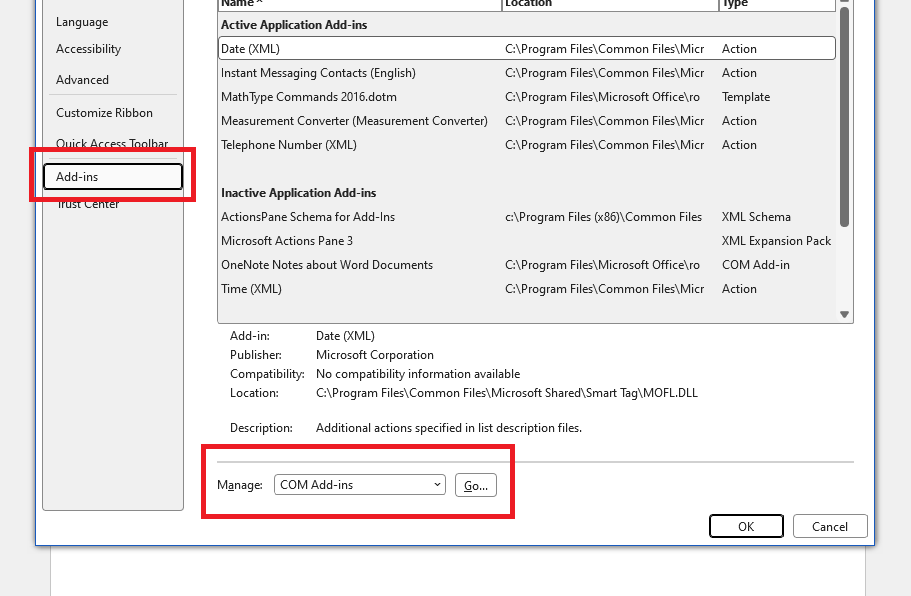
Task: Select Accessibility in the sidebar
Action: click(x=88, y=49)
